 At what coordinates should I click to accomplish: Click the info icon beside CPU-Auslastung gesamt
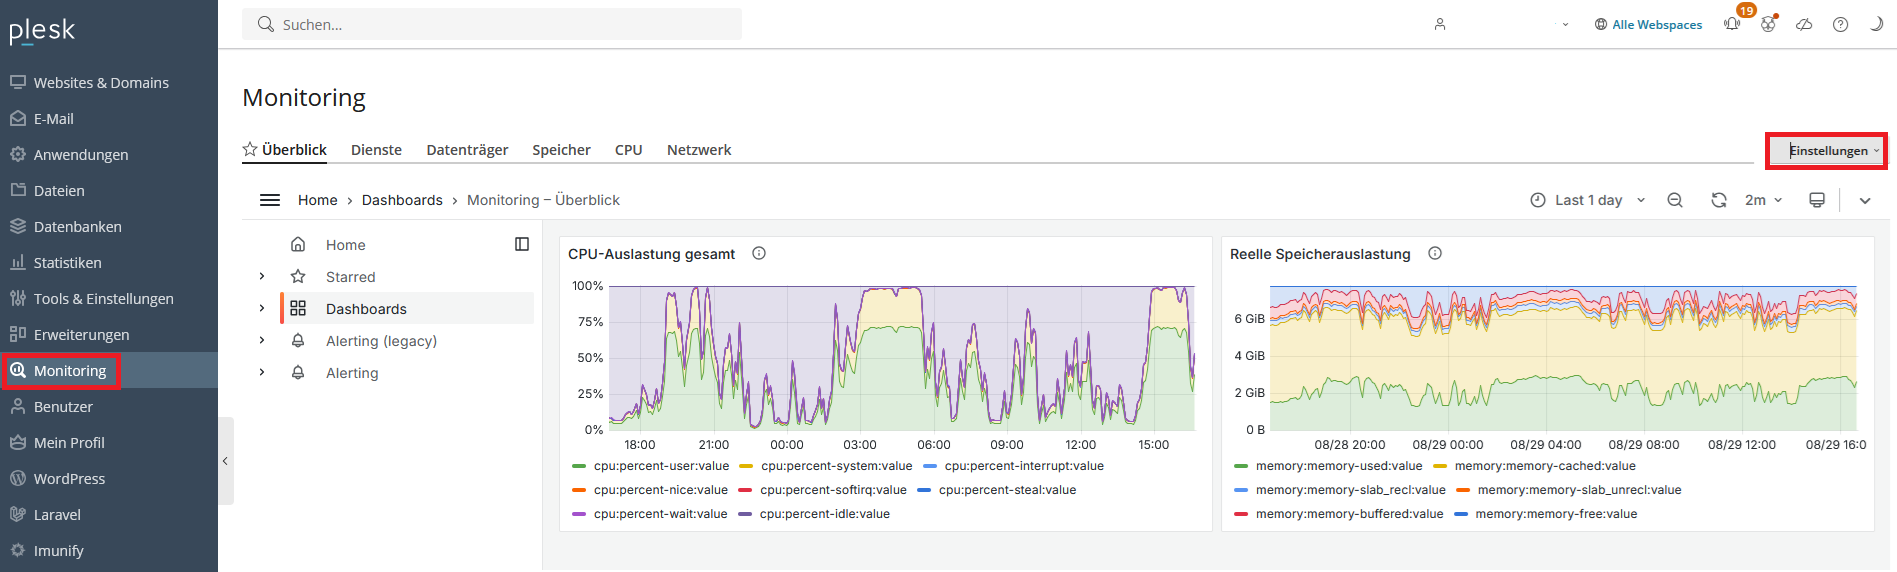[759, 254]
